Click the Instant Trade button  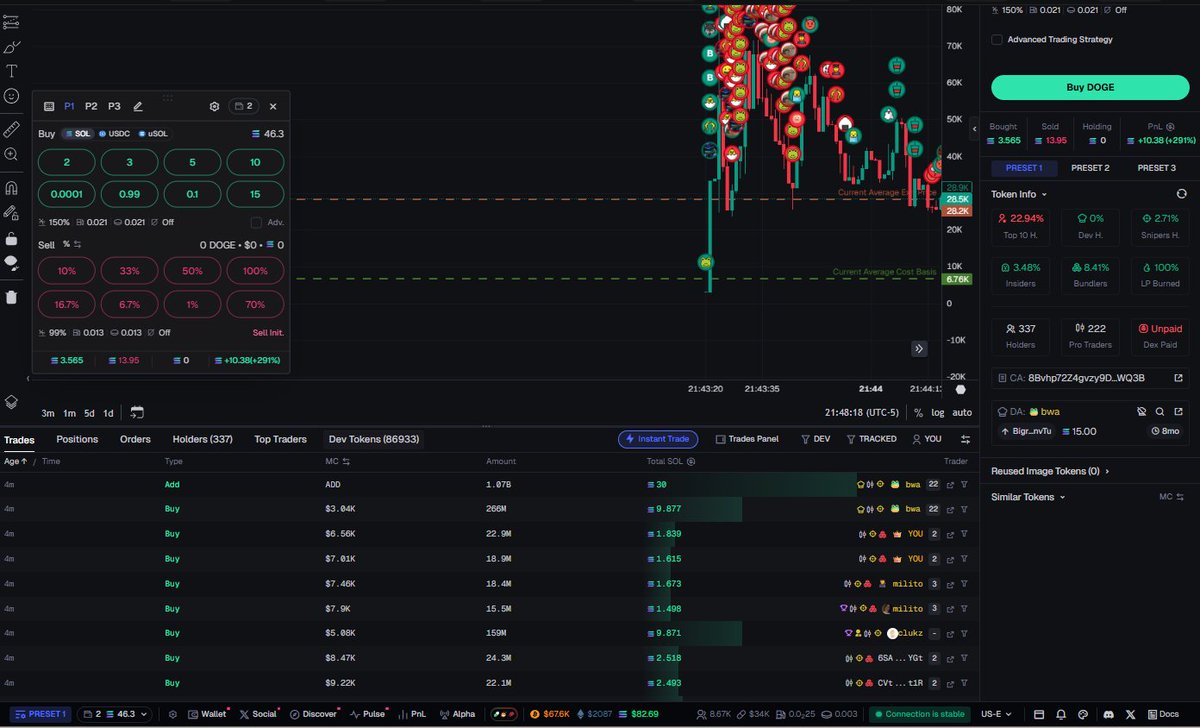click(657, 439)
